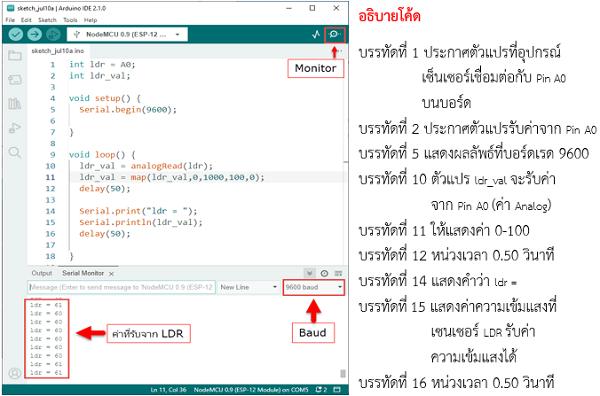600x396 pixels.
Task: Open the 9600 baud dropdown
Action: [x=313, y=287]
